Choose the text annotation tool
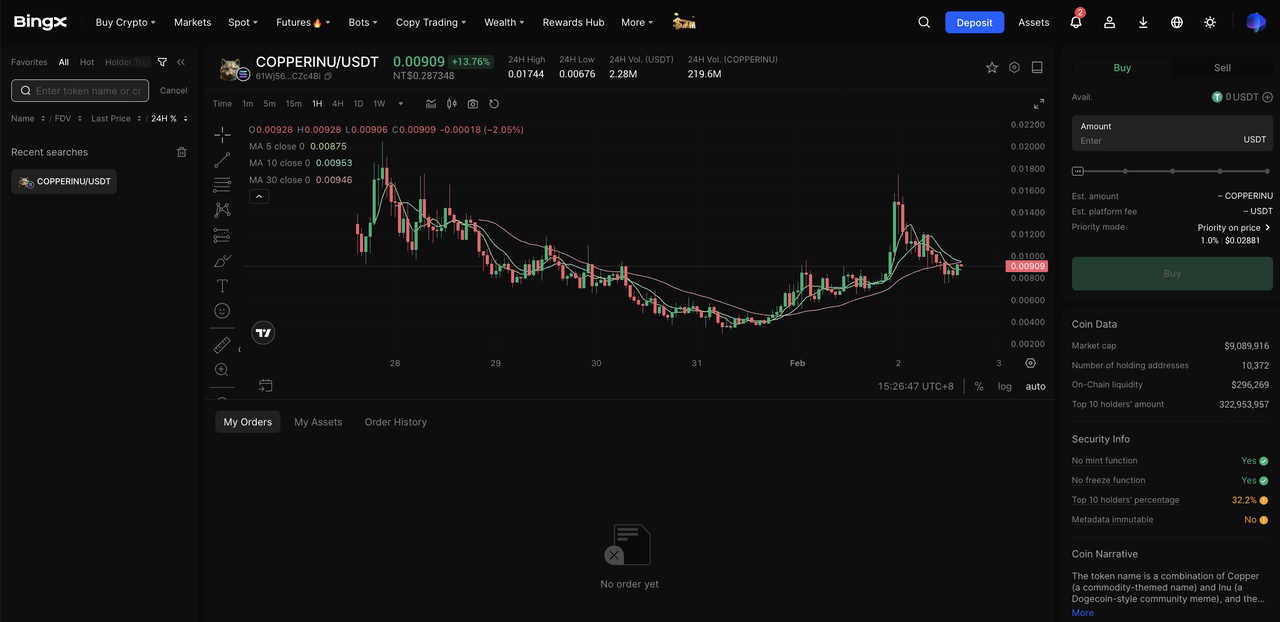 (x=222, y=286)
